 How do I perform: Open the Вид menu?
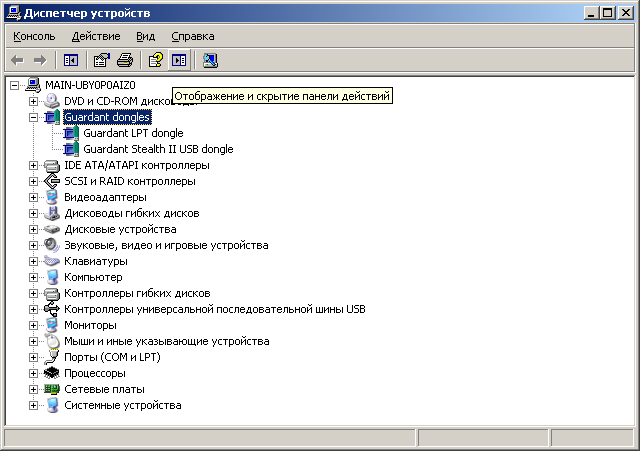click(x=146, y=36)
